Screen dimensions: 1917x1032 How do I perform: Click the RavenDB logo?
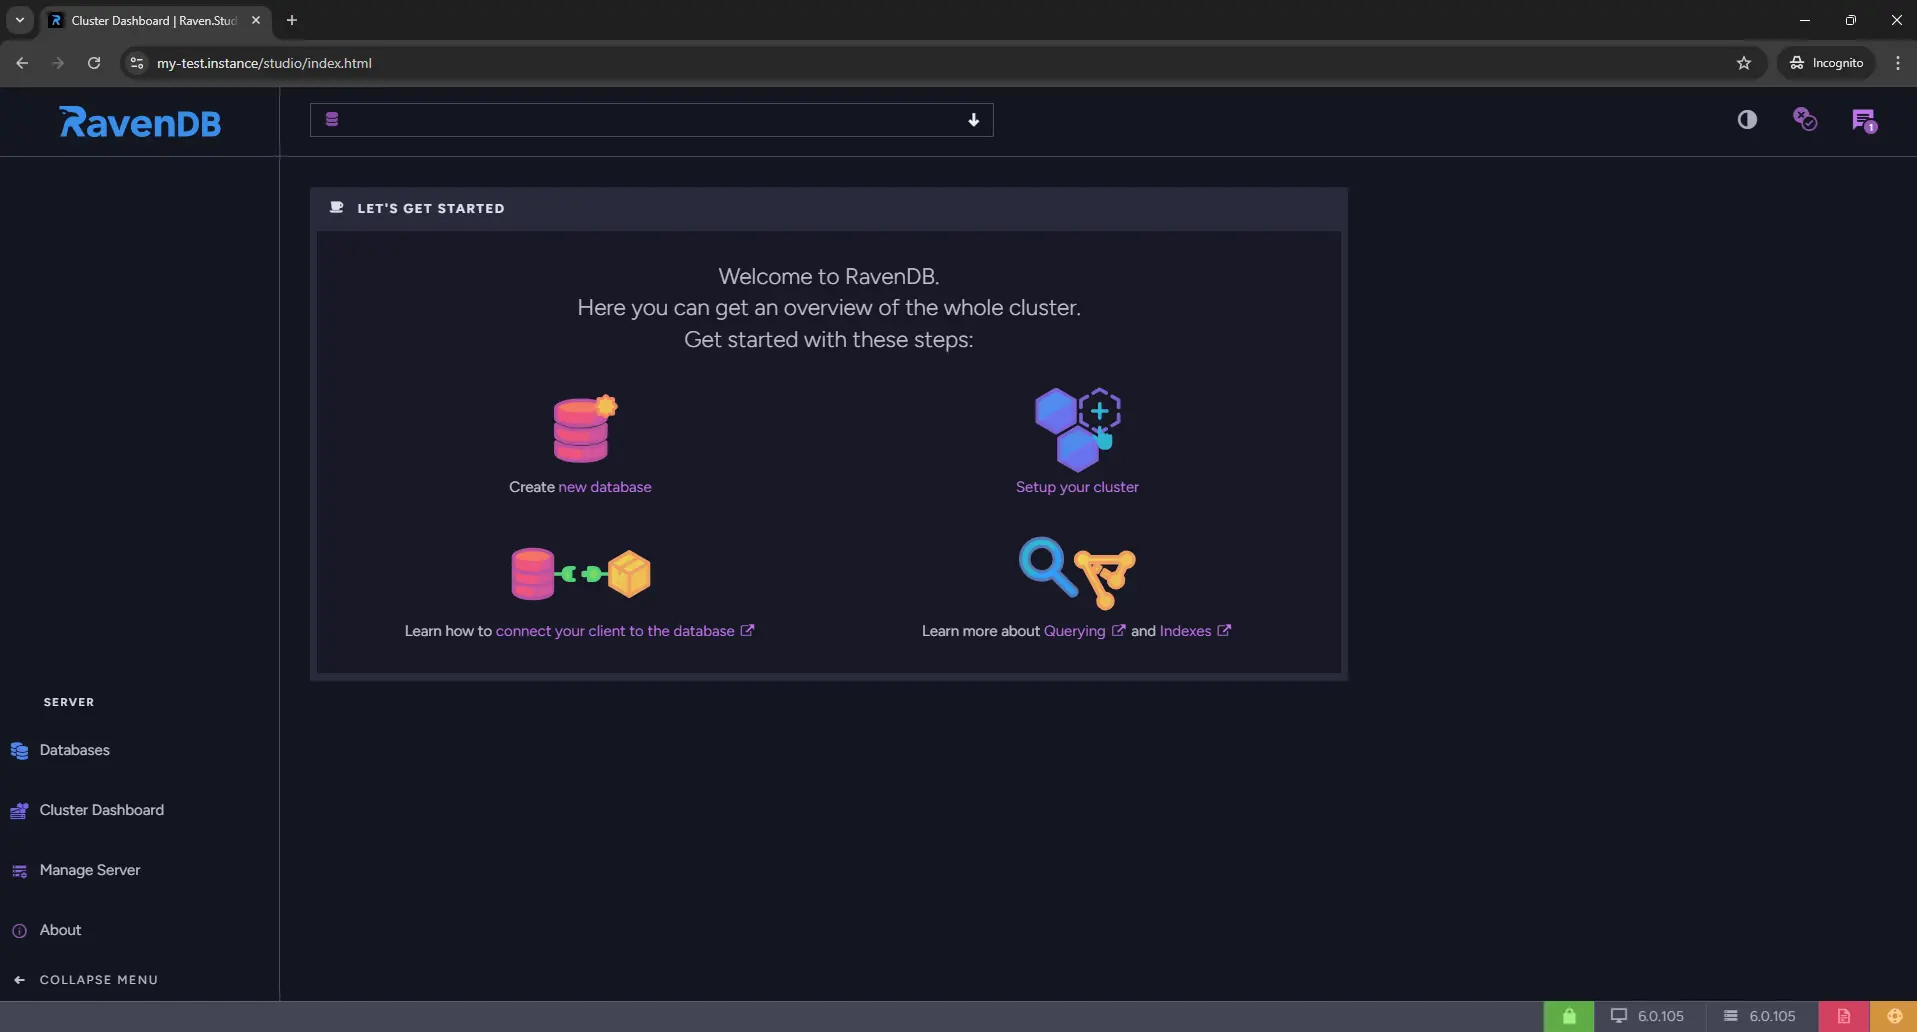click(140, 122)
